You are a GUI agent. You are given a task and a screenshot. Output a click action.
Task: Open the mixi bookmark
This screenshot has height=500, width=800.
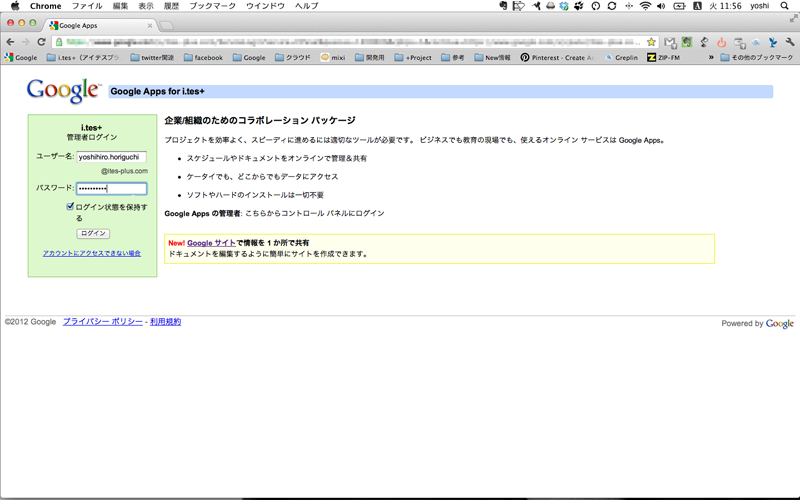(x=333, y=58)
